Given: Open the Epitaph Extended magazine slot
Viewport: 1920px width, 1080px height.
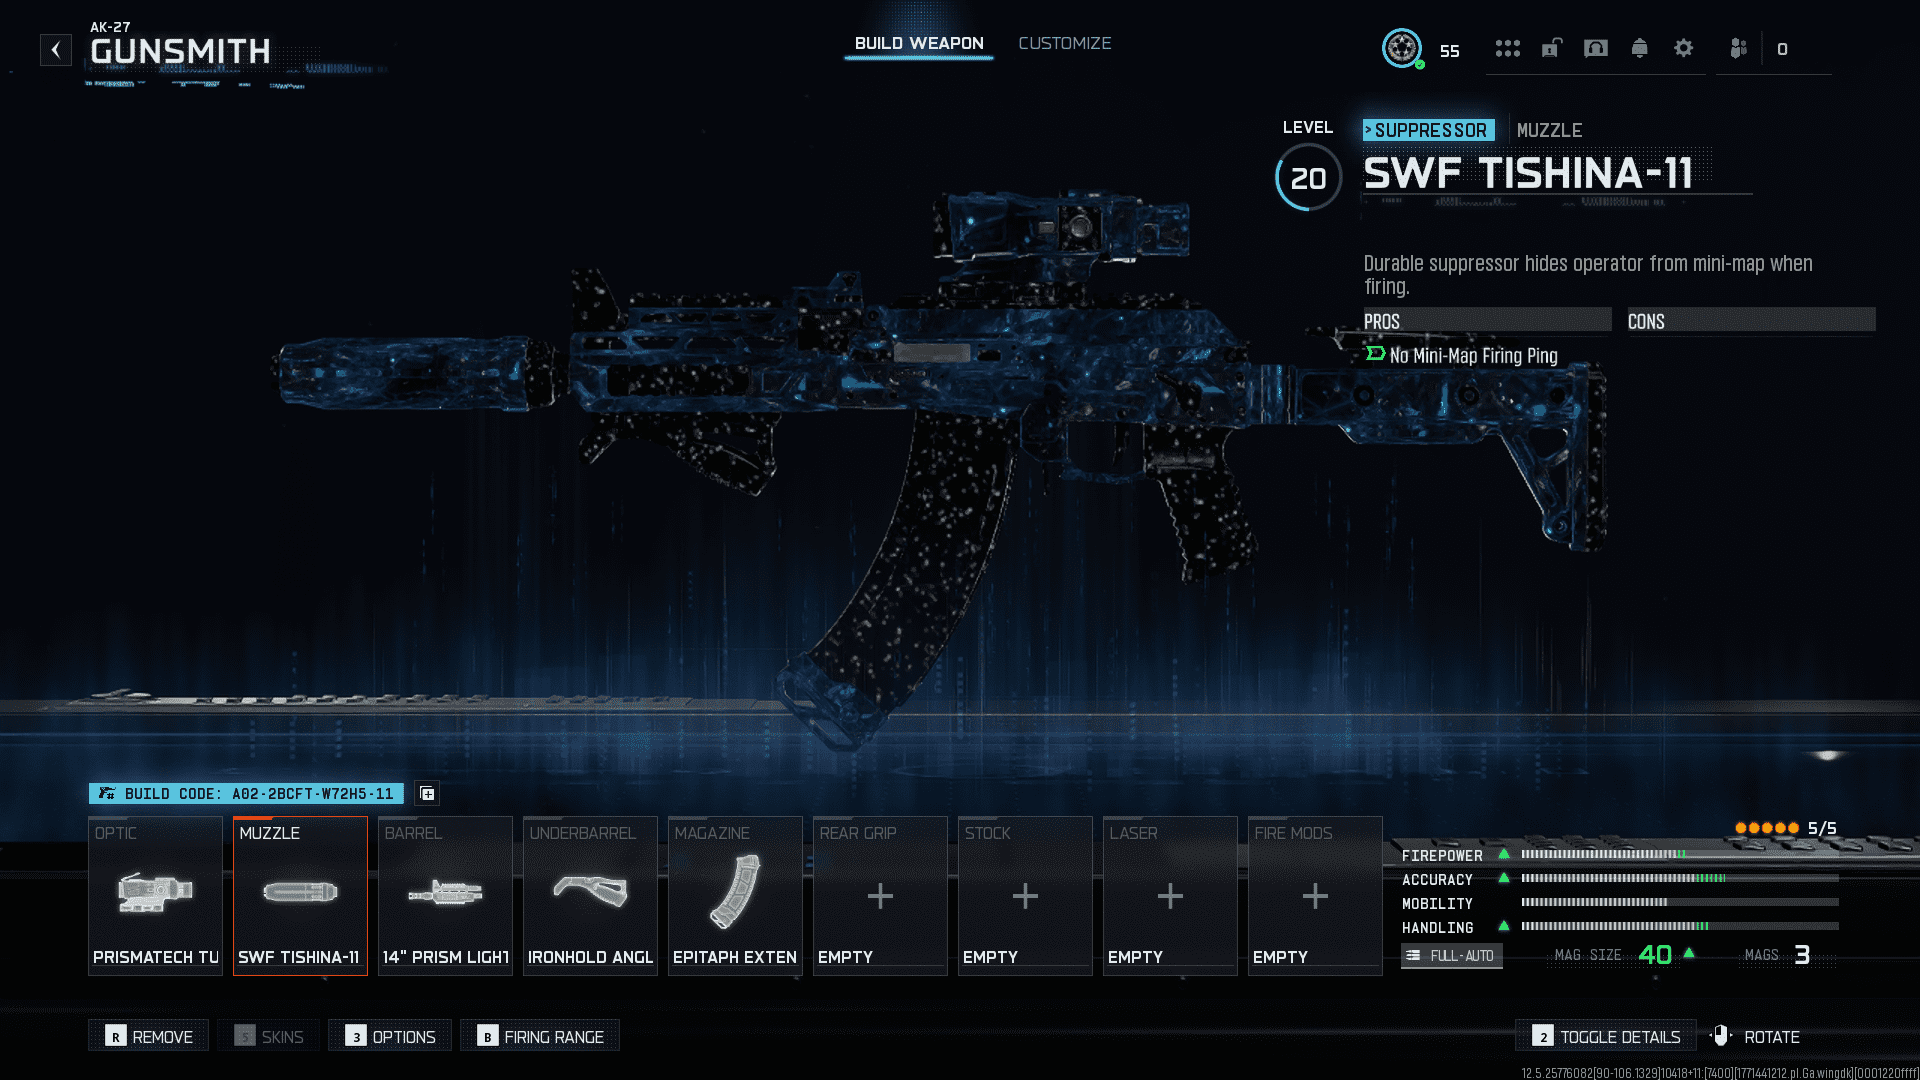Looking at the screenshot, I should [735, 893].
